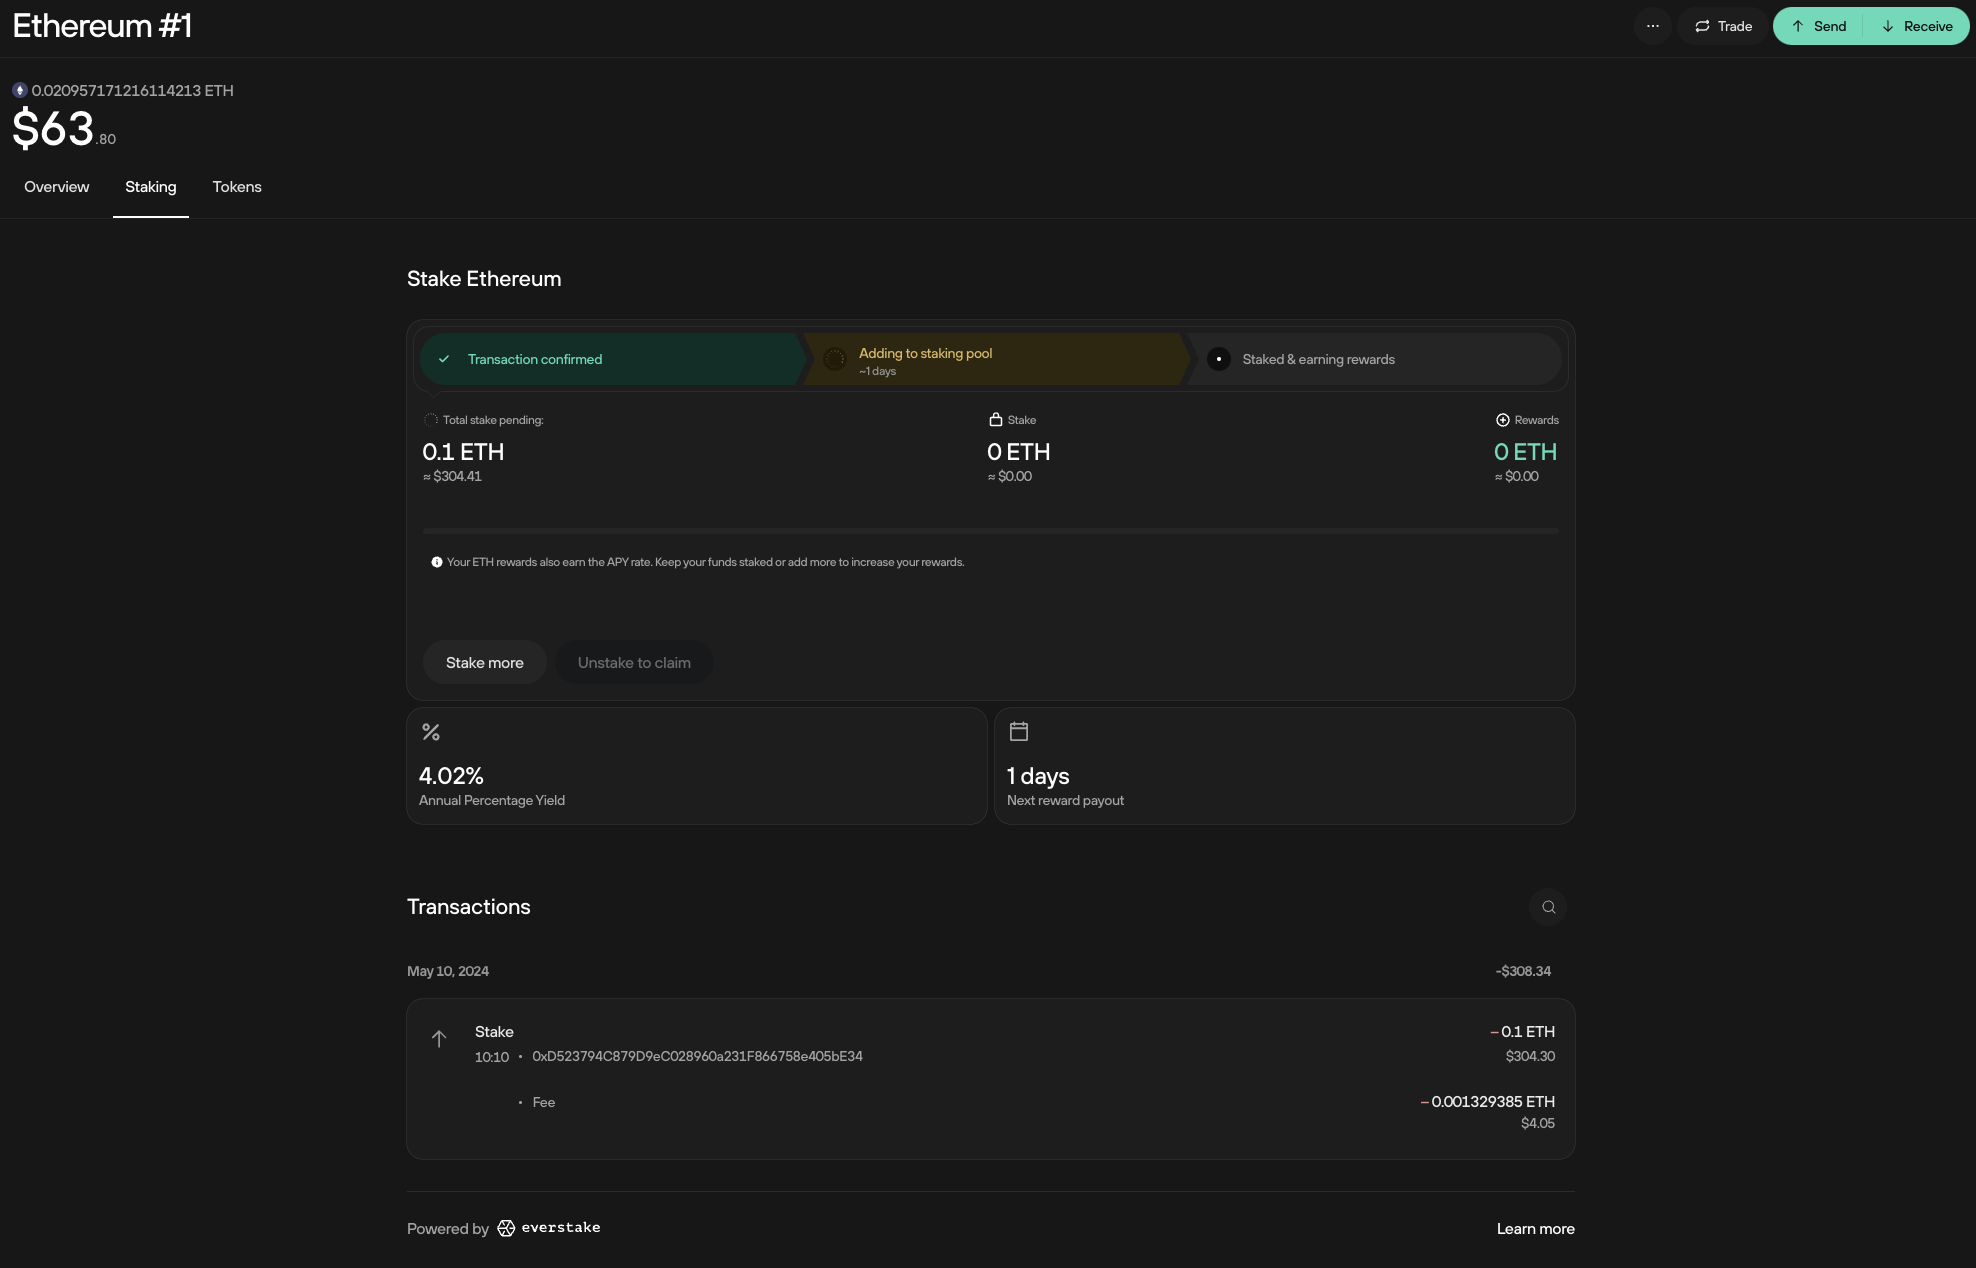Click the Stake more button
Image resolution: width=1976 pixels, height=1268 pixels.
(x=485, y=663)
